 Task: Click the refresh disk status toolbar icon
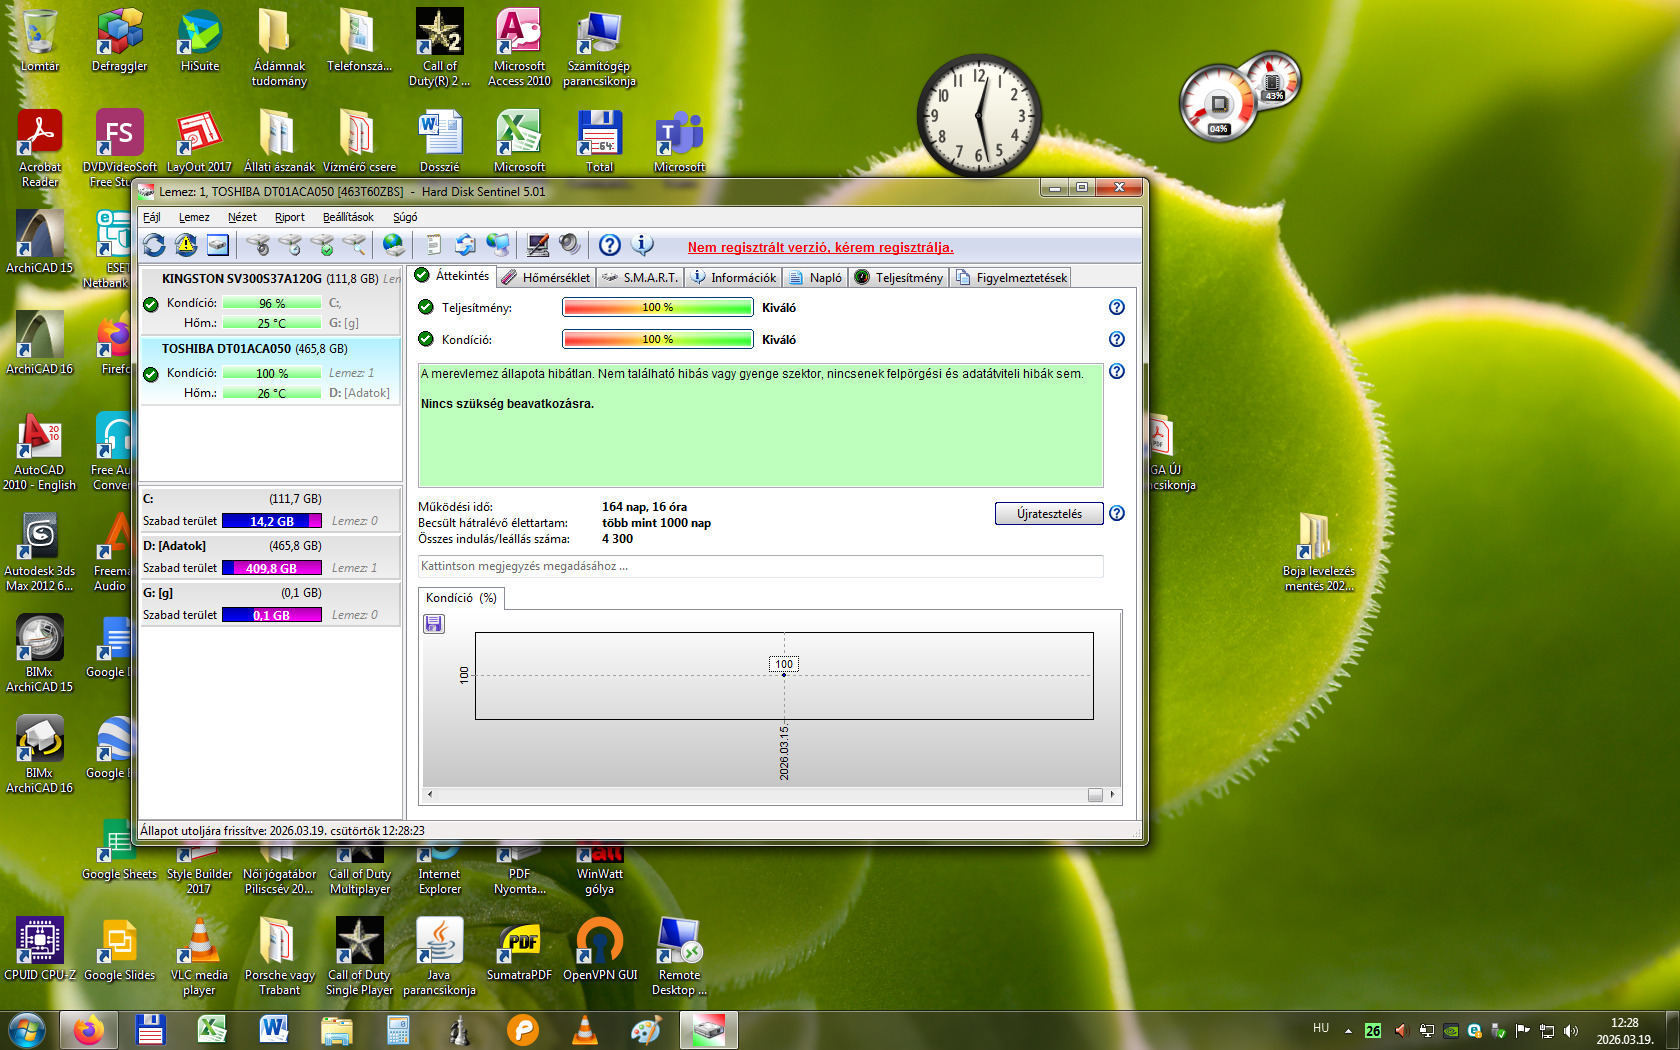(x=154, y=245)
